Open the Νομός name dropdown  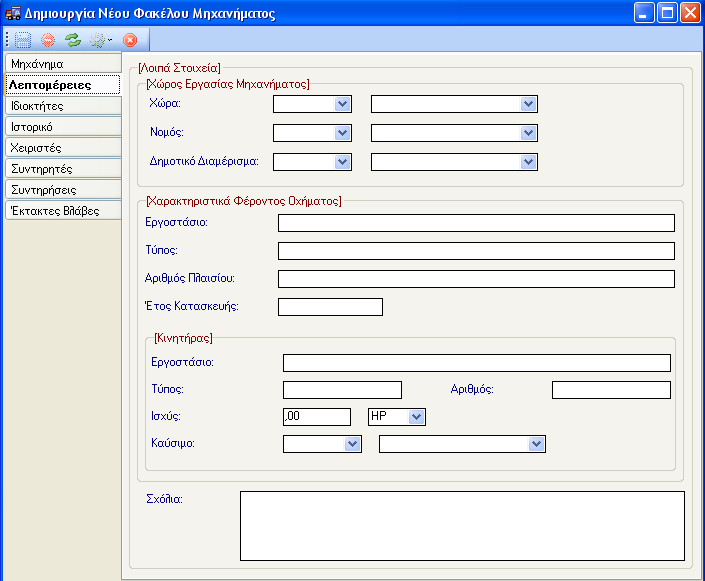(528, 133)
